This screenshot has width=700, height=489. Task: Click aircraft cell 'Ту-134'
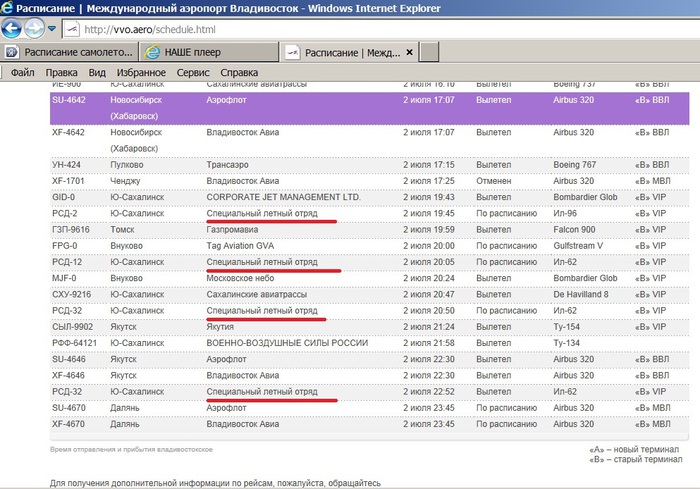[567, 343]
